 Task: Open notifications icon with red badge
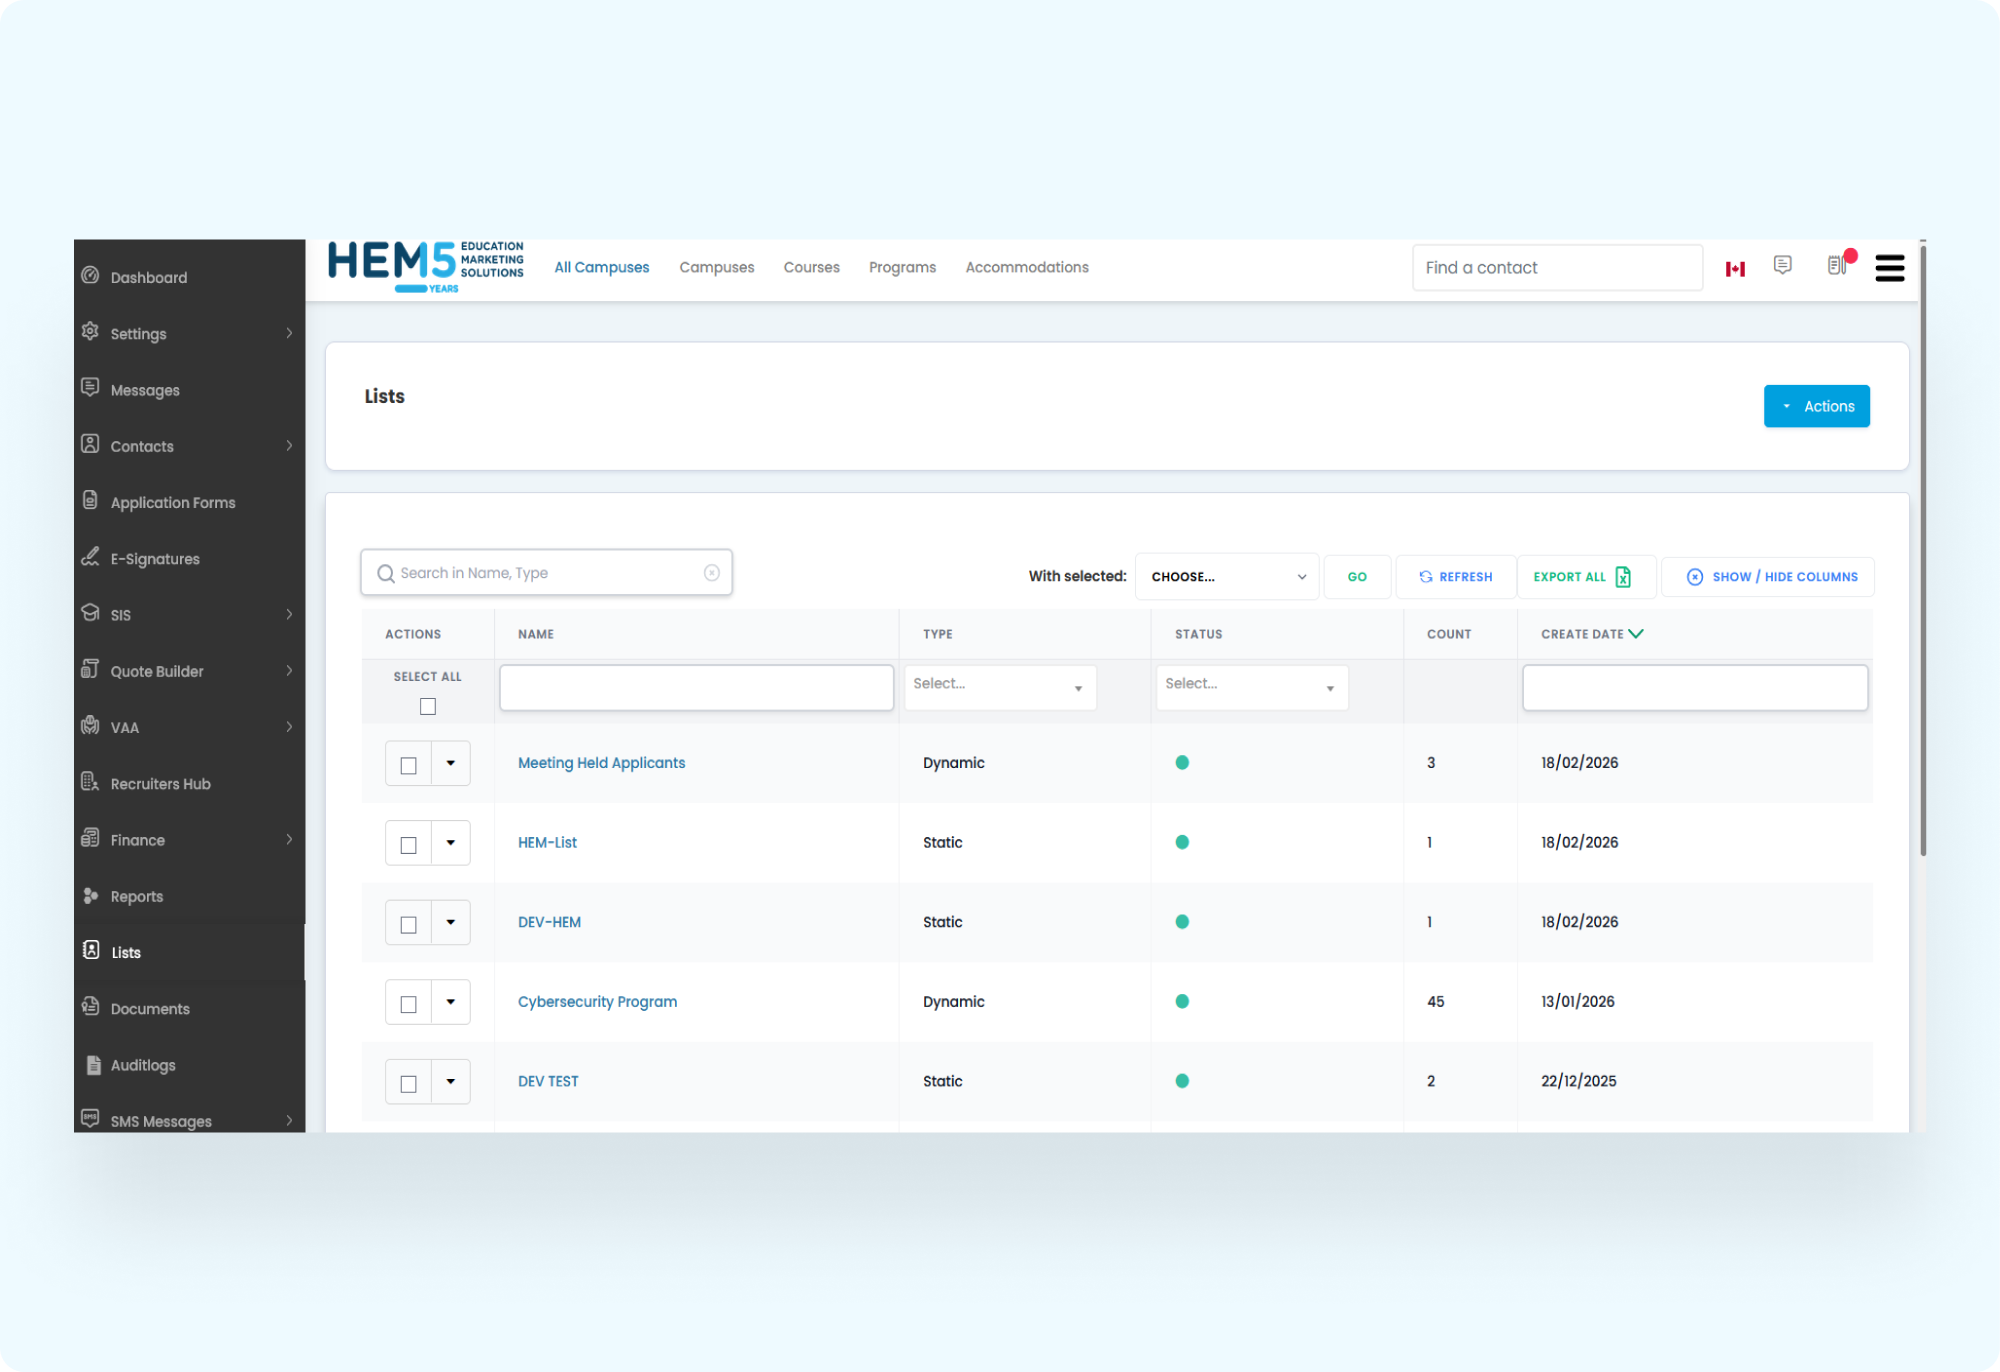tap(1838, 265)
